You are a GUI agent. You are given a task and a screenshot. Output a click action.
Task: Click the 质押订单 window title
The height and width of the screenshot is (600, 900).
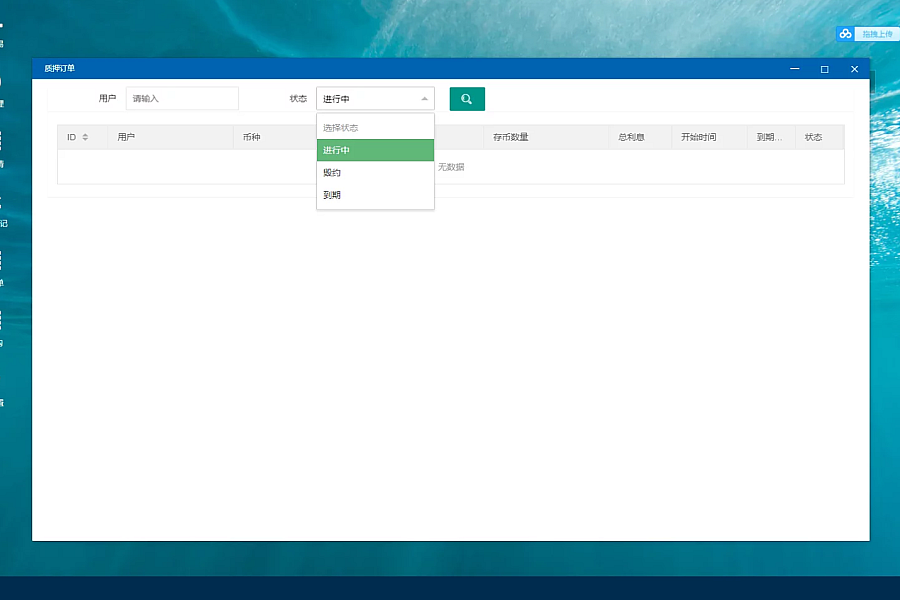pos(60,68)
